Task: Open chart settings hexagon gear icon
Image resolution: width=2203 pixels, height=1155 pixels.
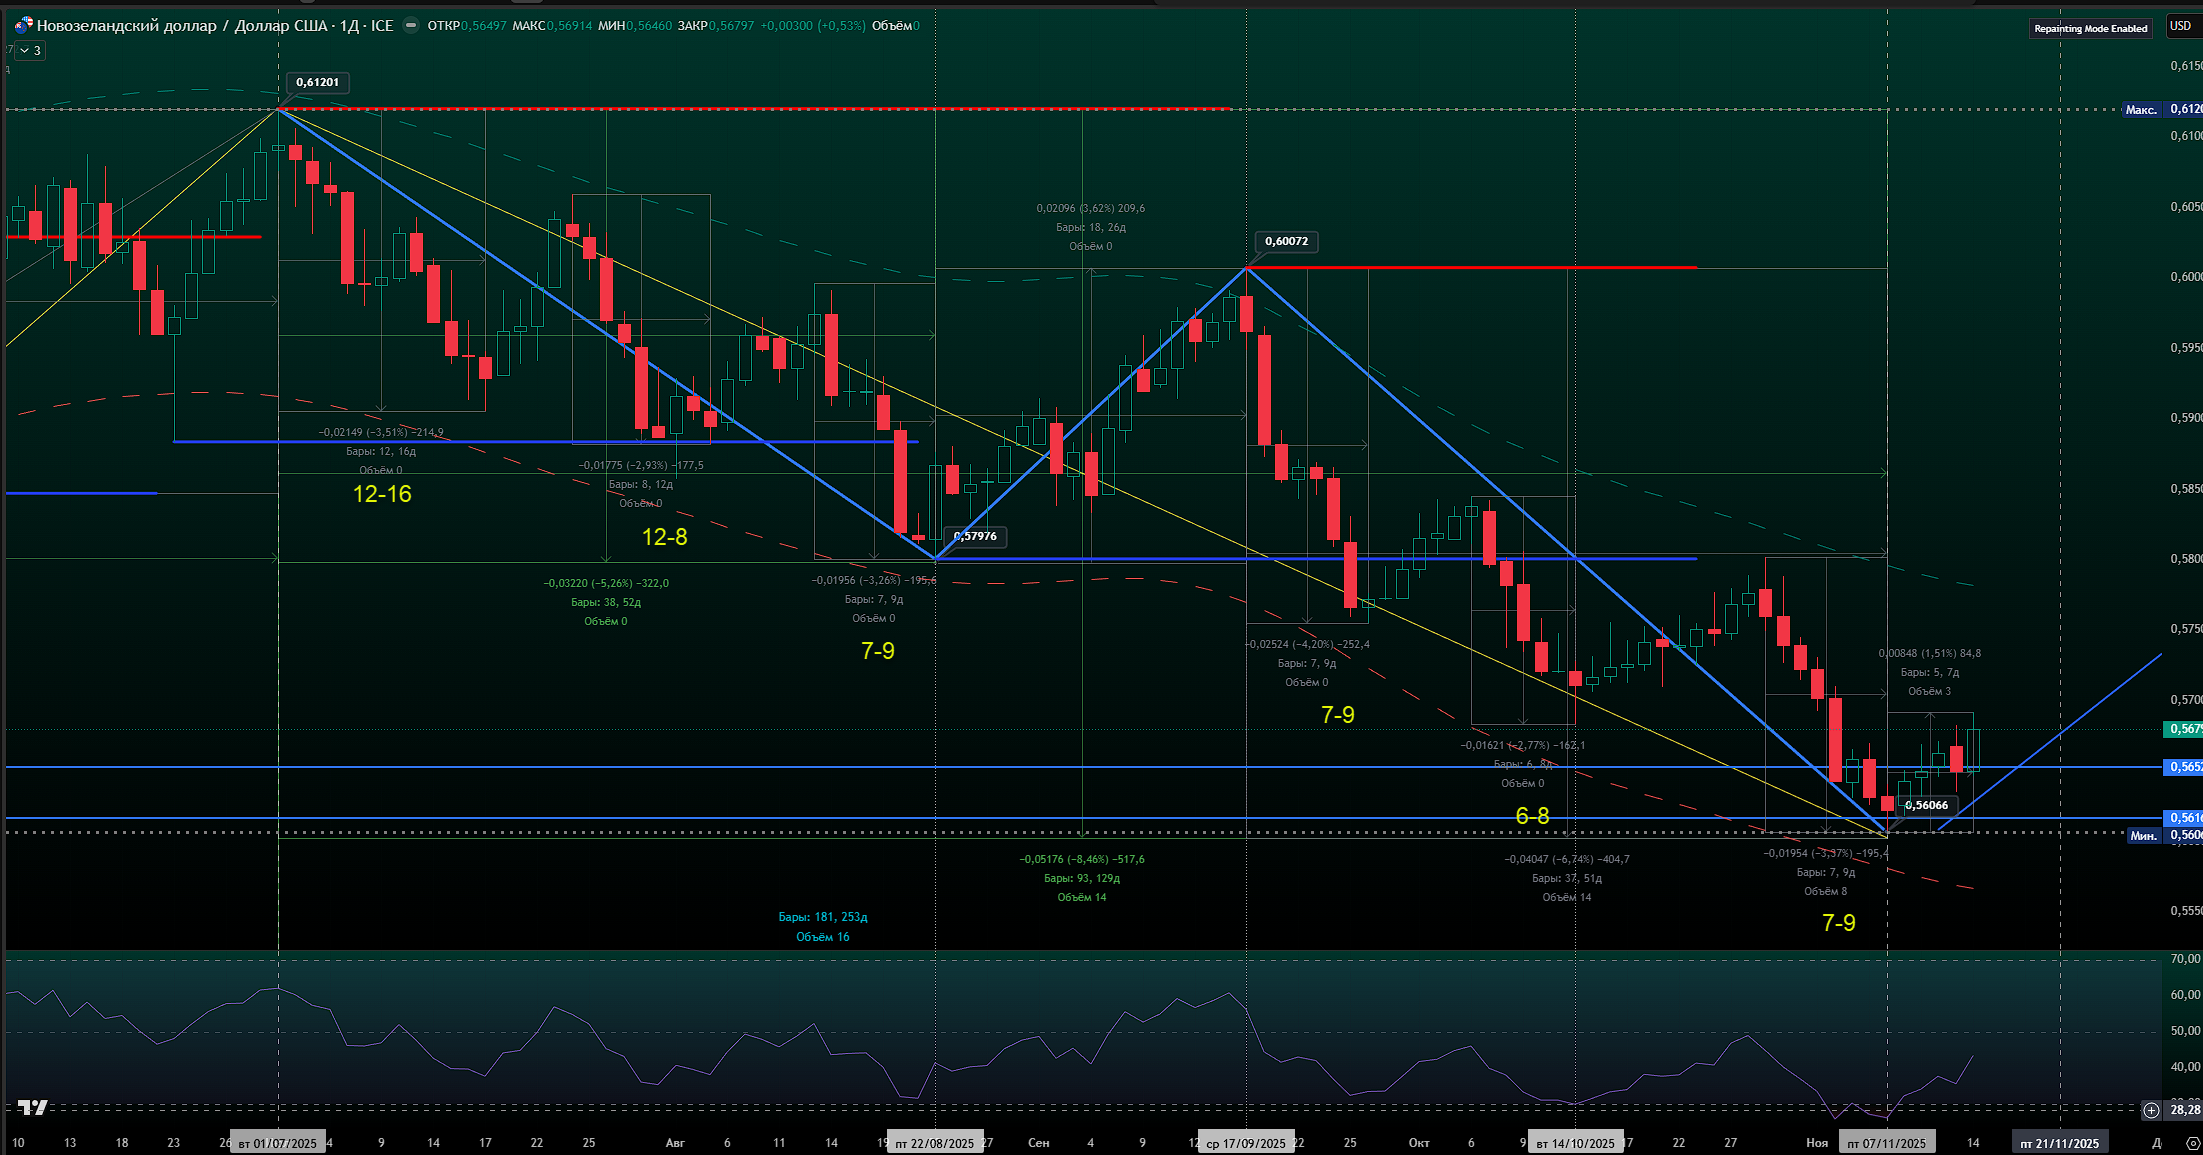Action: pos(2193,1142)
